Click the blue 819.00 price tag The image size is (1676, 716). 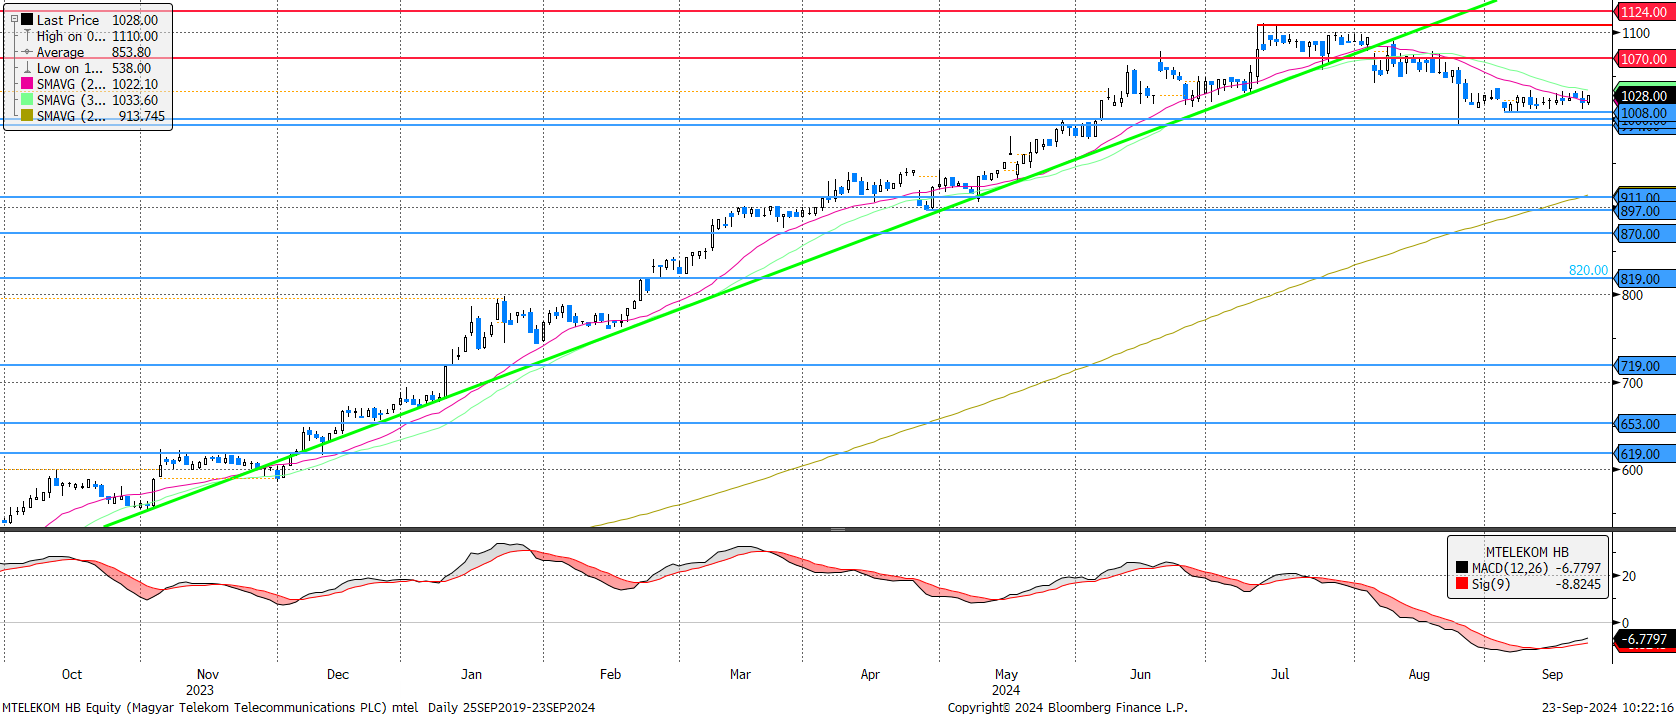(1645, 279)
